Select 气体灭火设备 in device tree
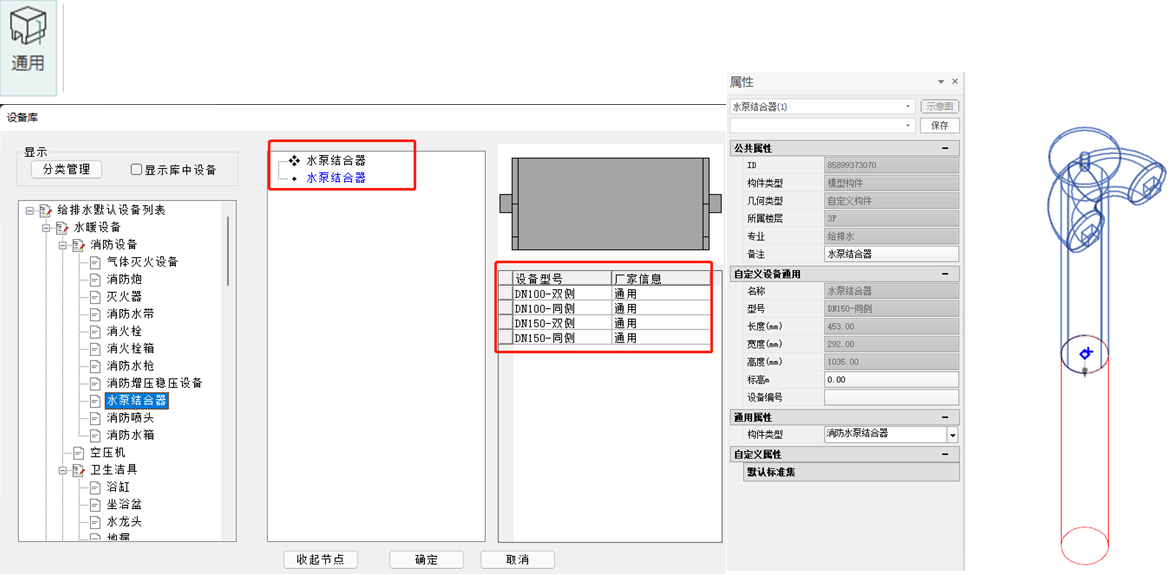Image resolution: width=1173 pixels, height=575 pixels. click(x=142, y=262)
